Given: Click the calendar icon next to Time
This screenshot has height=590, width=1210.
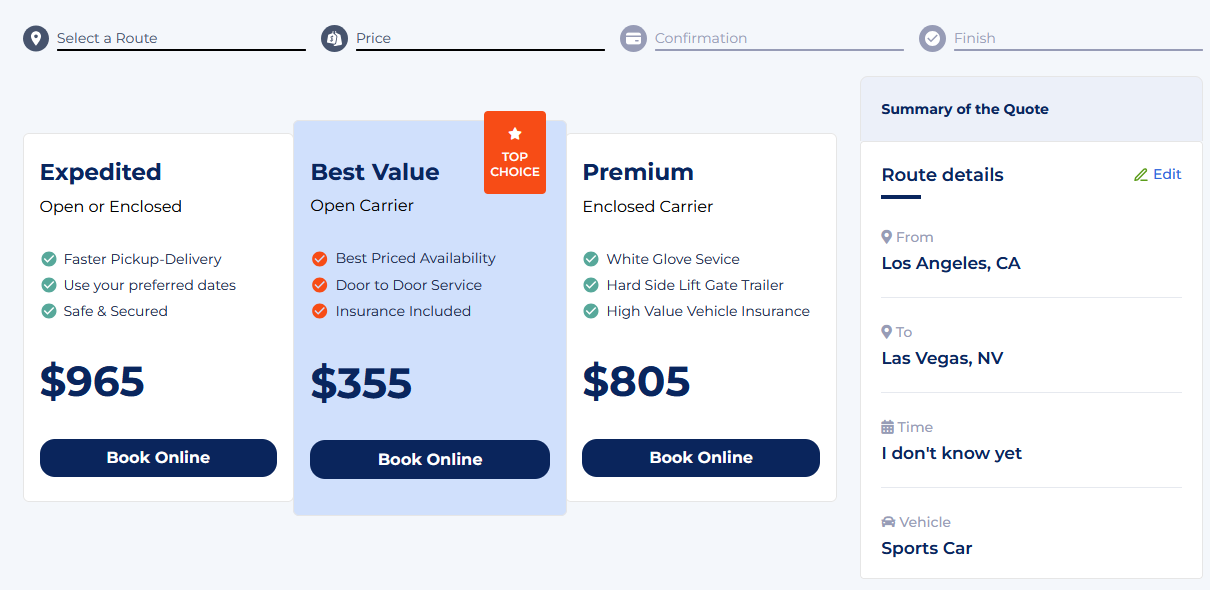Looking at the screenshot, I should [x=887, y=427].
